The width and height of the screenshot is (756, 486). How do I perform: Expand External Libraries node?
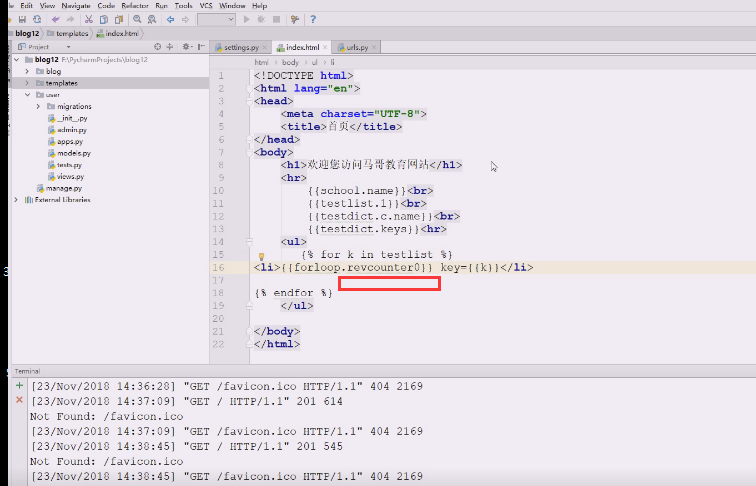click(16, 200)
